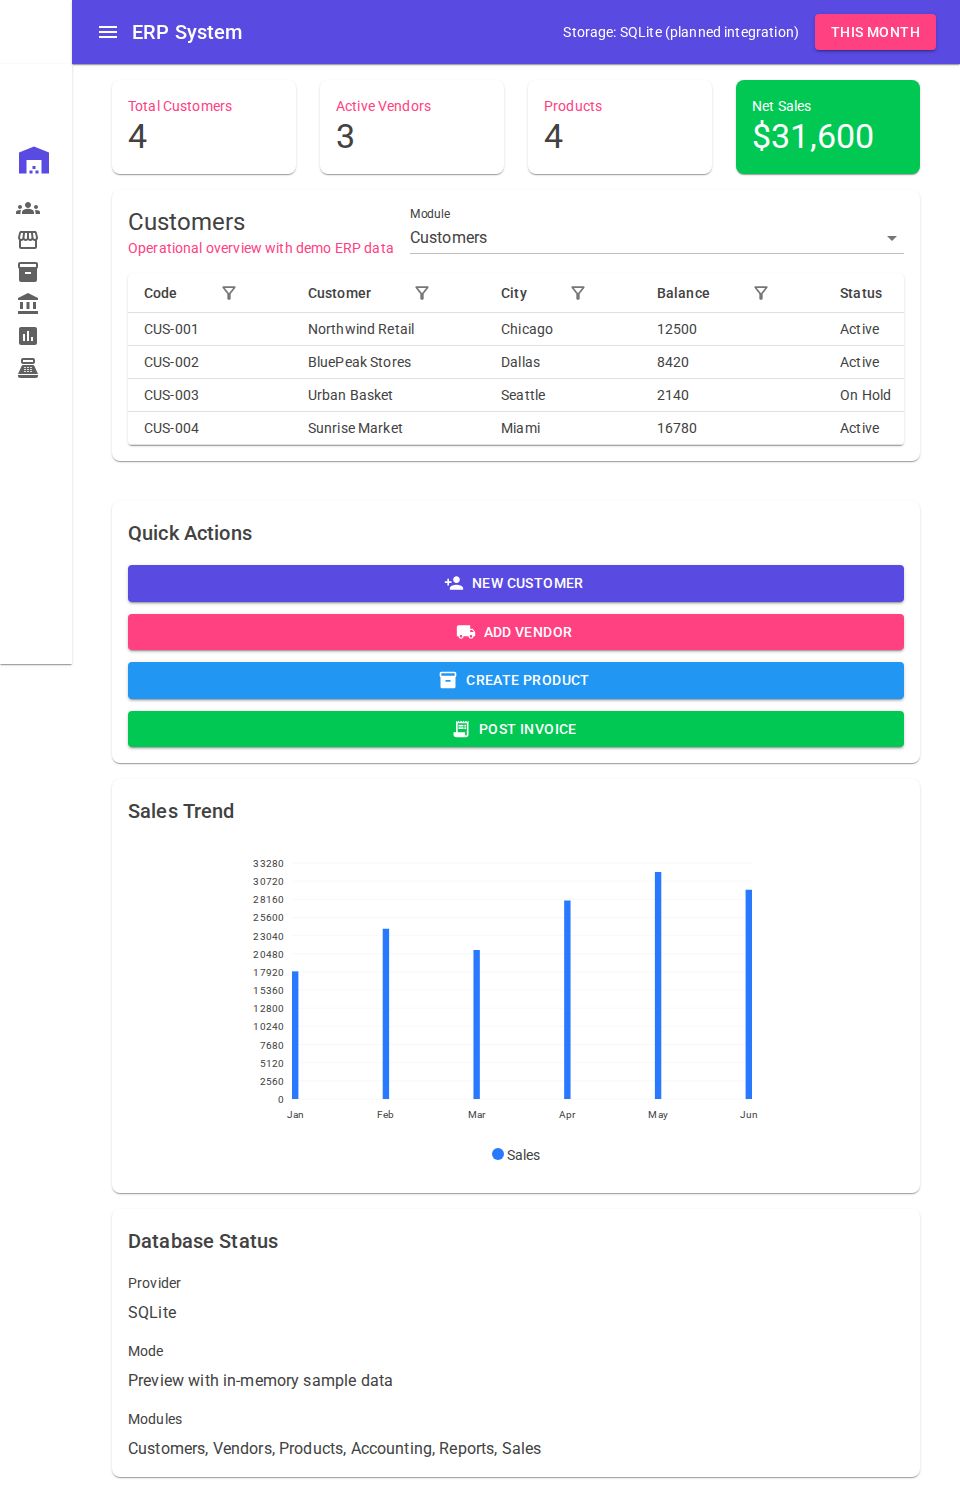Filter the City column
Image resolution: width=960 pixels, height=1494 pixels.
pos(578,293)
